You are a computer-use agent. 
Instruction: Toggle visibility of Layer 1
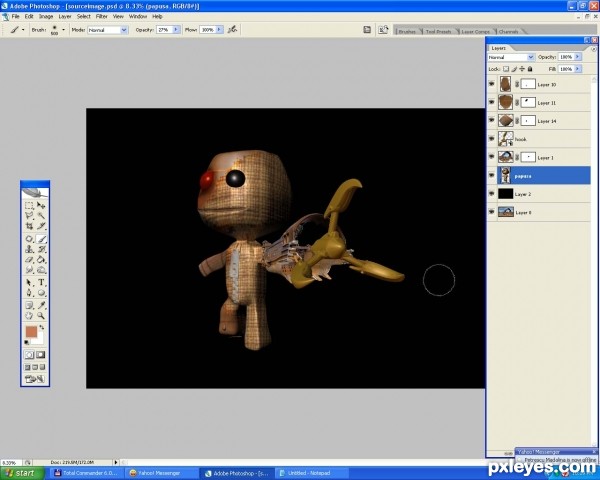coord(492,157)
